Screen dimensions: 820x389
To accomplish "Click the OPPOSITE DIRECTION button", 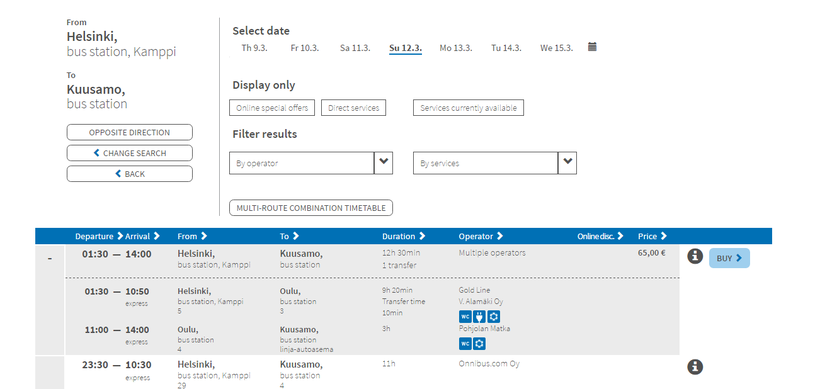I will (130, 132).
